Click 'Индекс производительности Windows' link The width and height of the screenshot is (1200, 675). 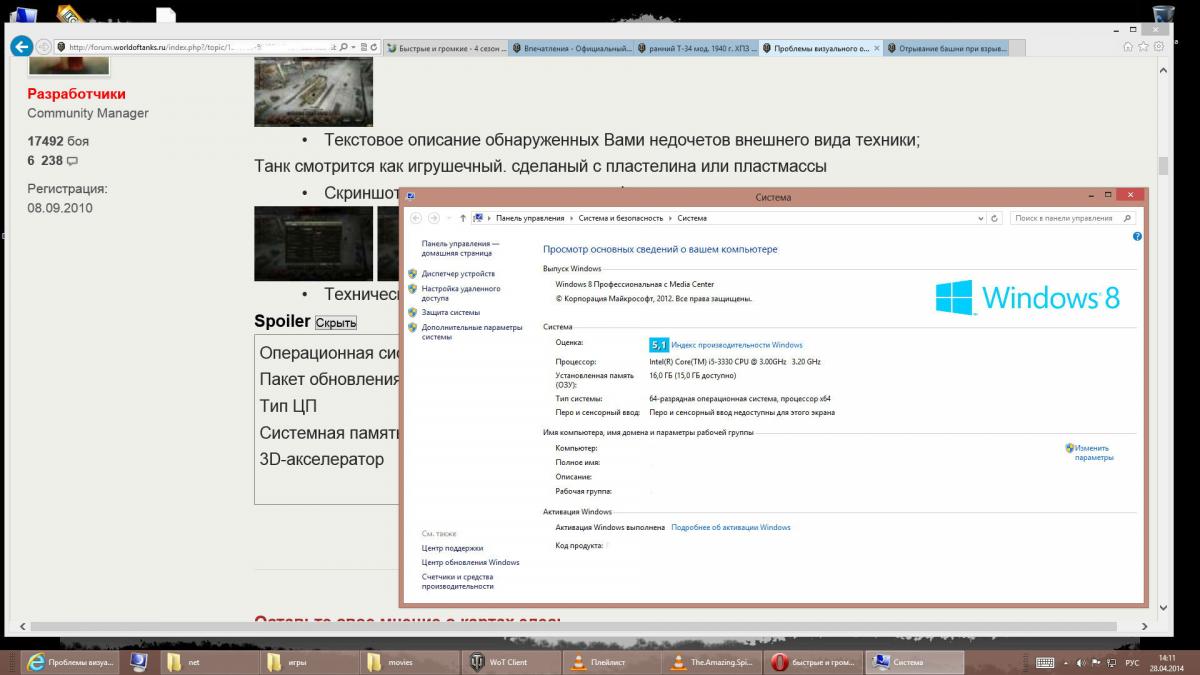coord(737,345)
